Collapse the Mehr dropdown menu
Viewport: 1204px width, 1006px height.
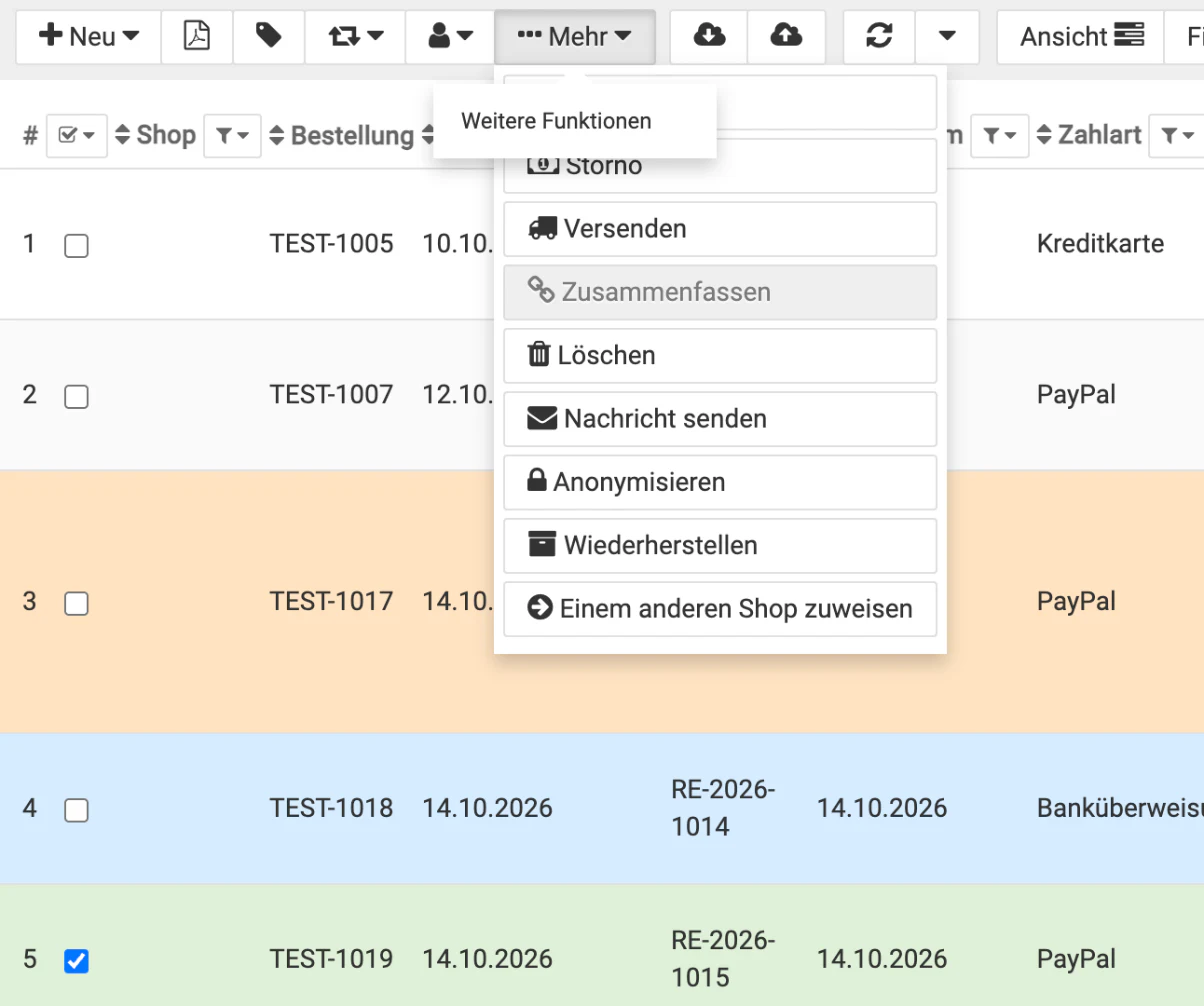[x=575, y=37]
